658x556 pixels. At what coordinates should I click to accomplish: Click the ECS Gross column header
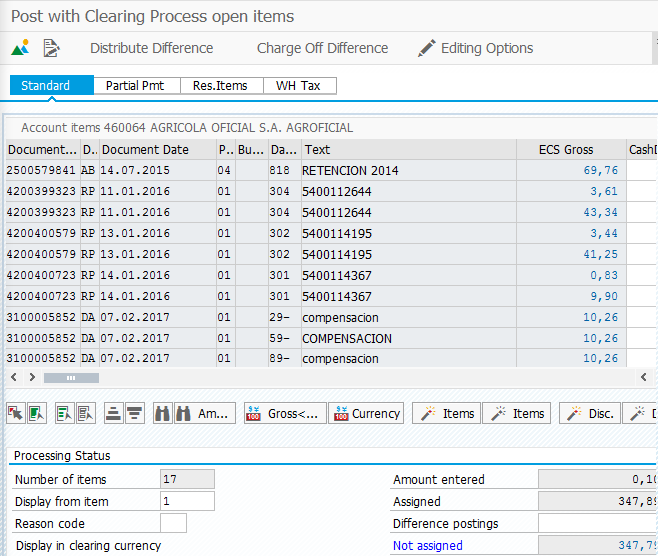(x=565, y=149)
